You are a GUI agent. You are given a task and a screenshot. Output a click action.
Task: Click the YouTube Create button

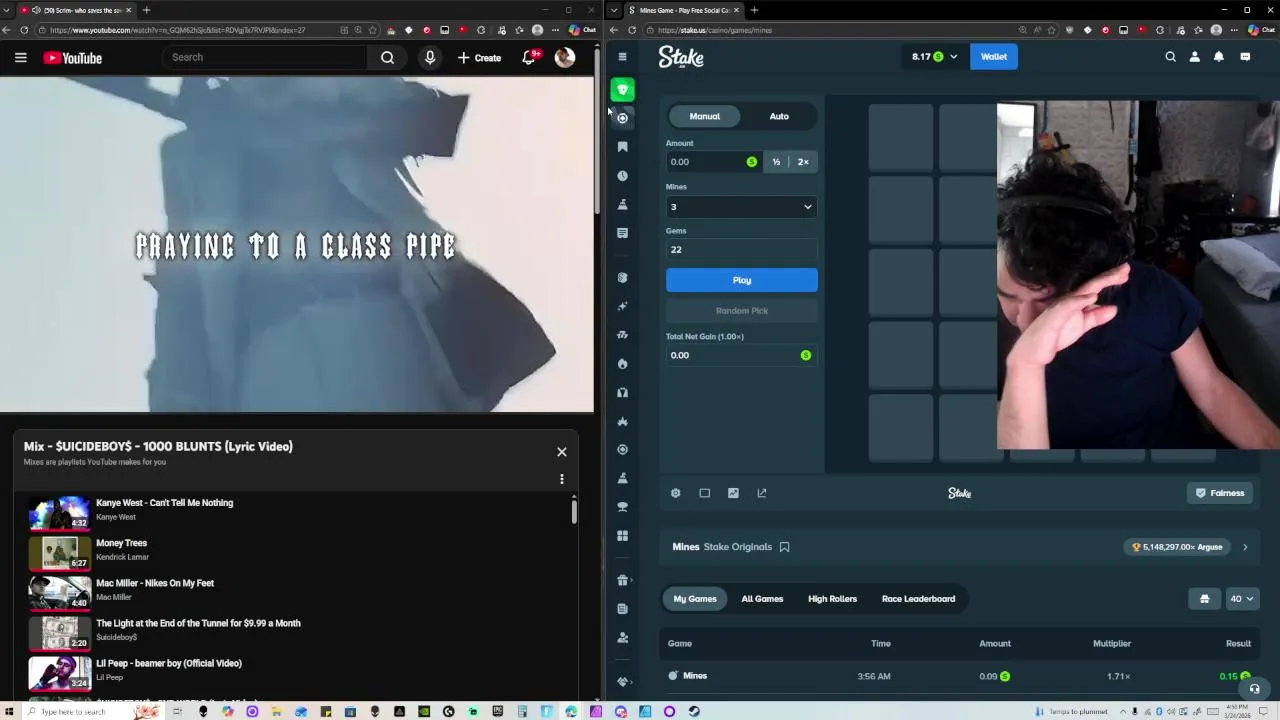(480, 58)
